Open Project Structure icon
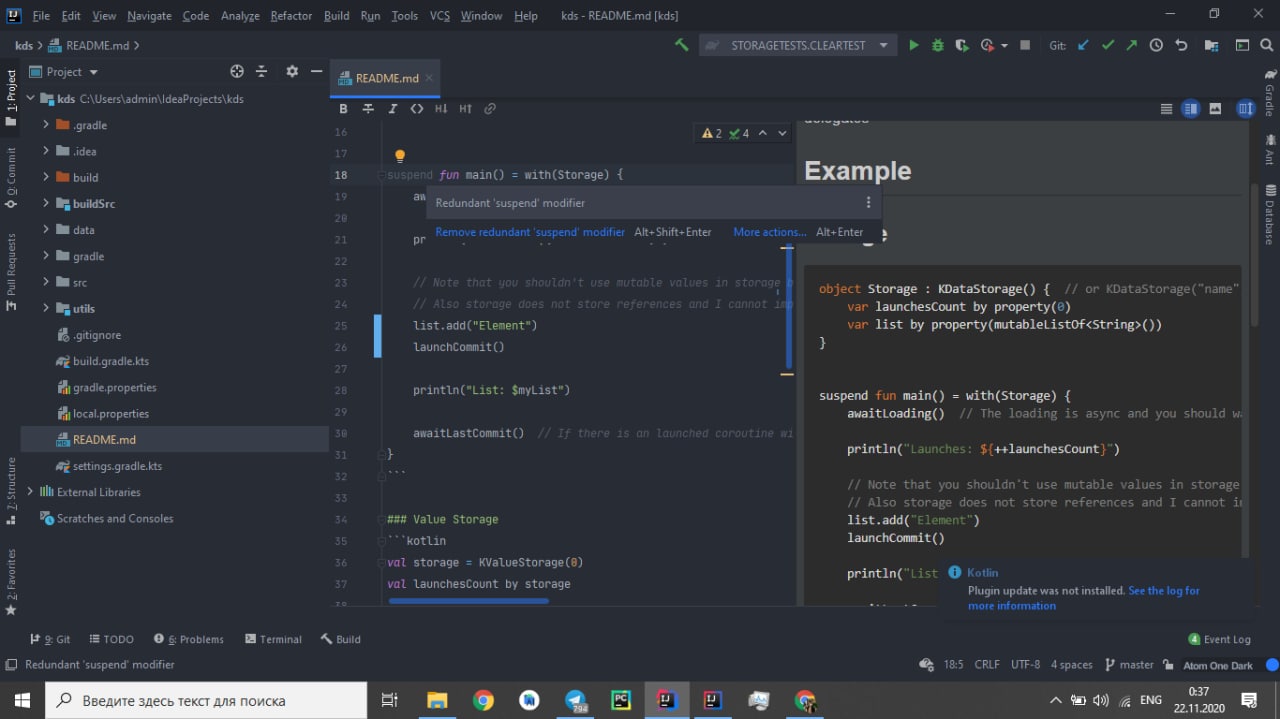The width and height of the screenshot is (1280, 719). click(x=1211, y=45)
